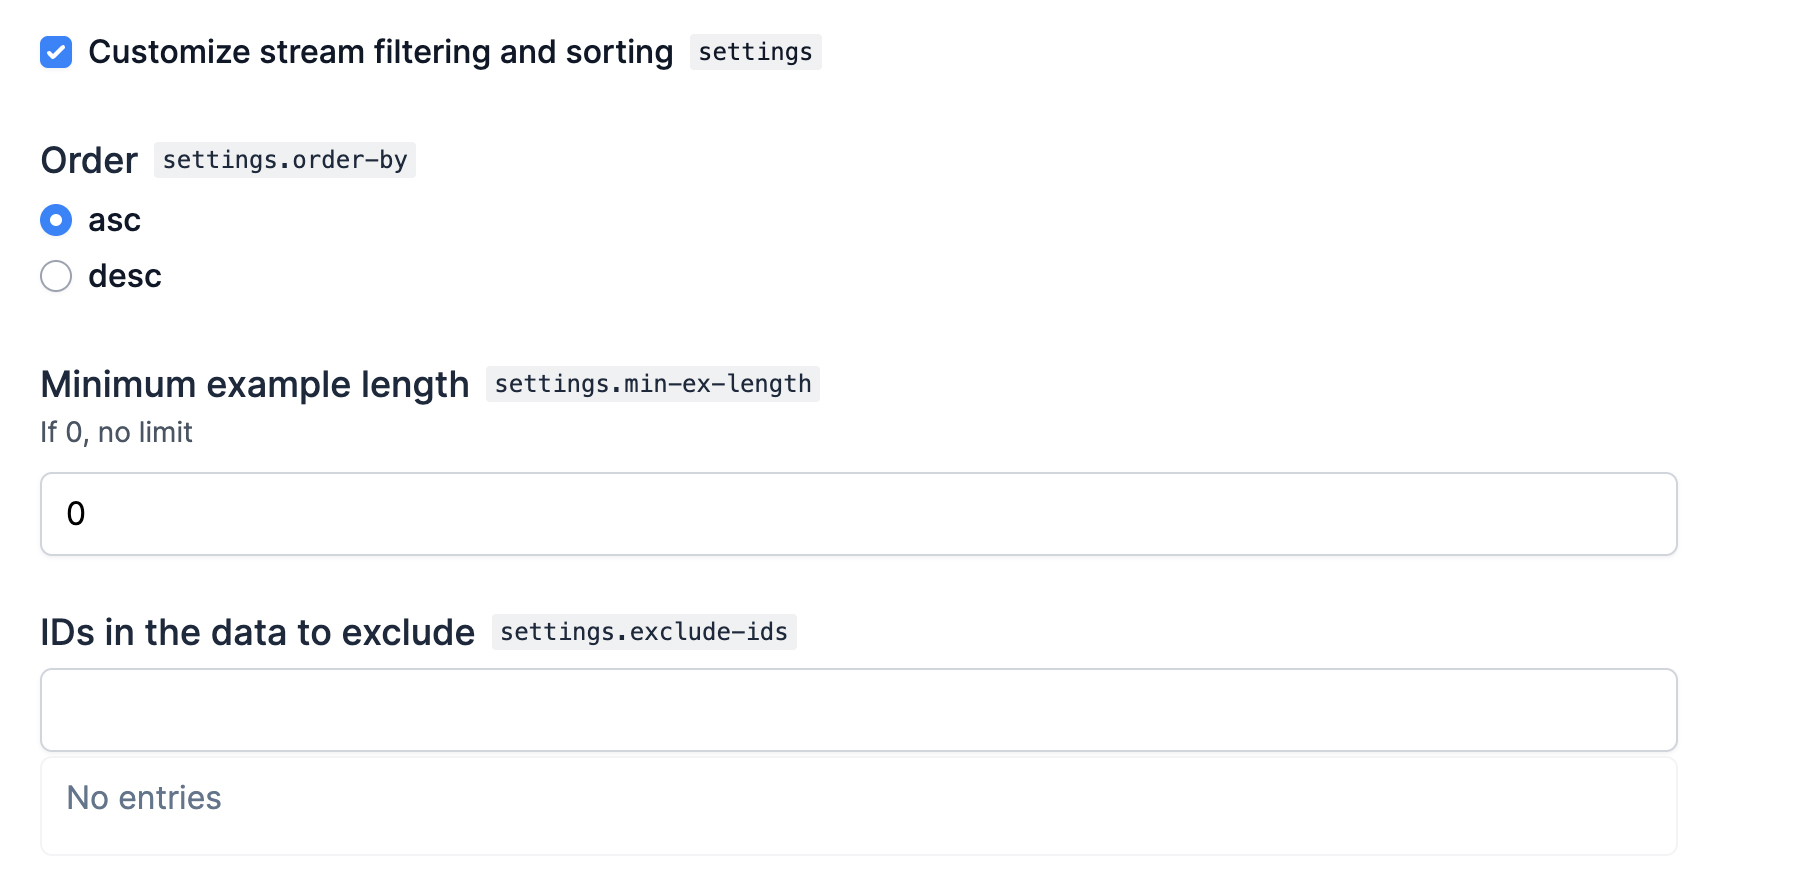Select the desc radio button
The width and height of the screenshot is (1800, 886).
pyautogui.click(x=56, y=276)
